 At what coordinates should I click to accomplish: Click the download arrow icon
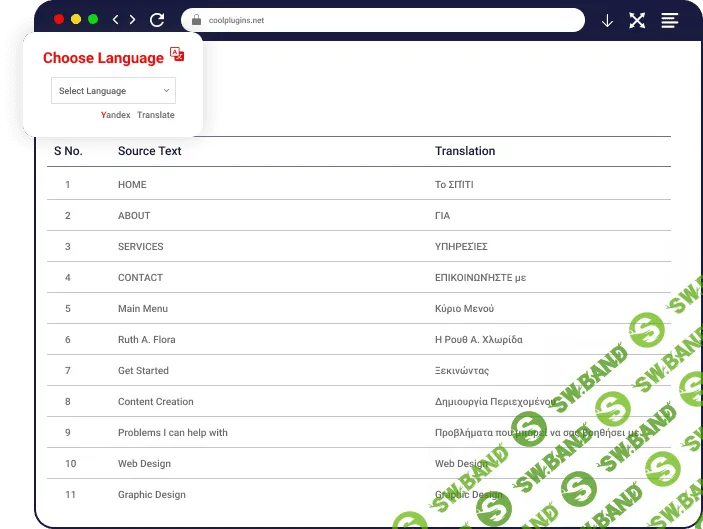pyautogui.click(x=607, y=20)
